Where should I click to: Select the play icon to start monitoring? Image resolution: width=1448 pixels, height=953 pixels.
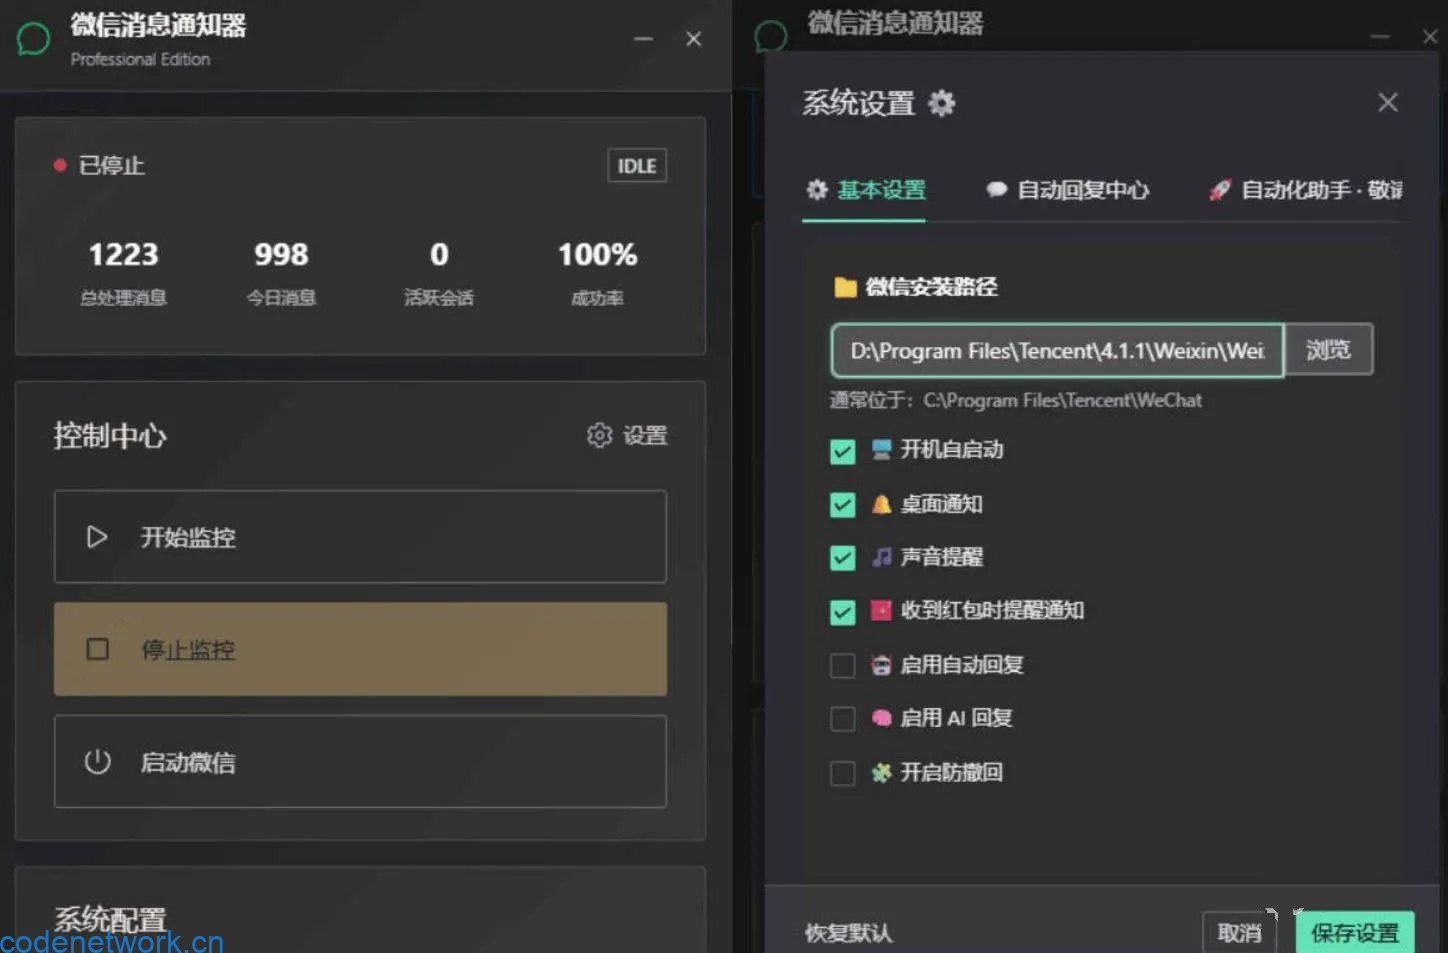click(x=97, y=537)
